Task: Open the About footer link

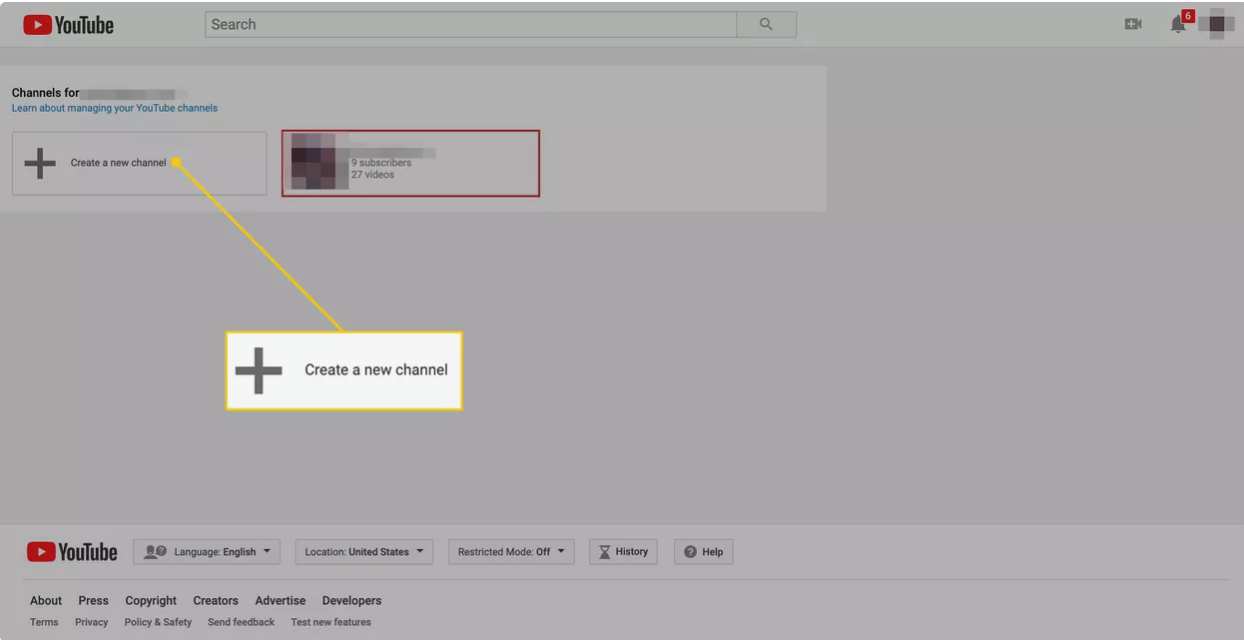Action: click(46, 601)
